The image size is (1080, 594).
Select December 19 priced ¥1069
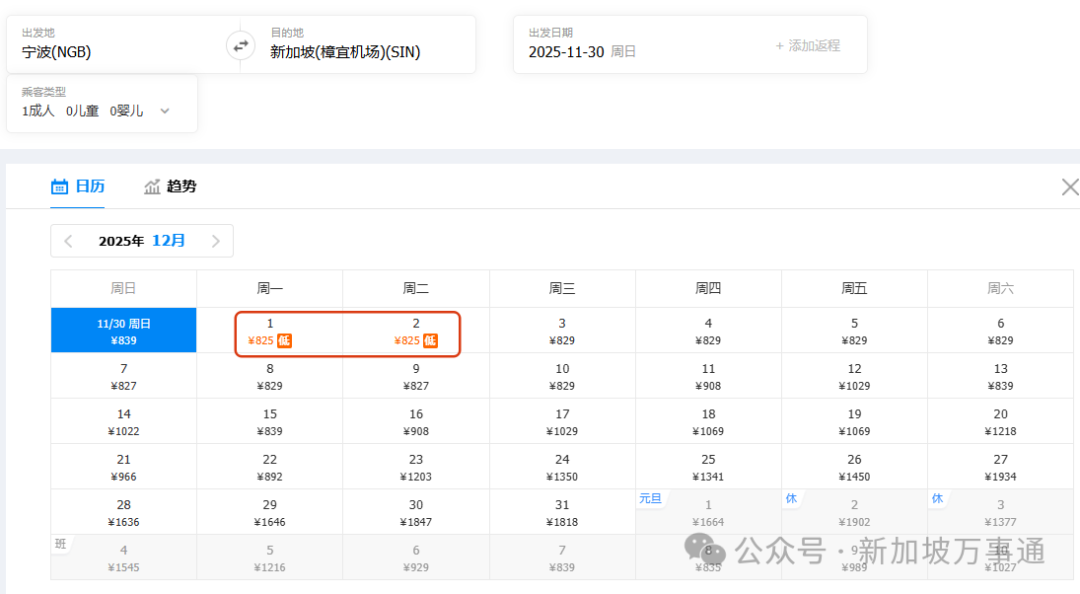point(854,422)
